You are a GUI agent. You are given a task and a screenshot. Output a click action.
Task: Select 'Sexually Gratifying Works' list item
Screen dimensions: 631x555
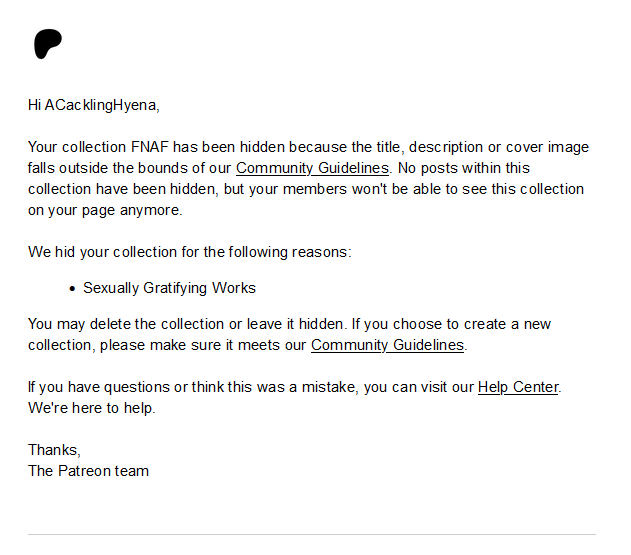tap(169, 288)
